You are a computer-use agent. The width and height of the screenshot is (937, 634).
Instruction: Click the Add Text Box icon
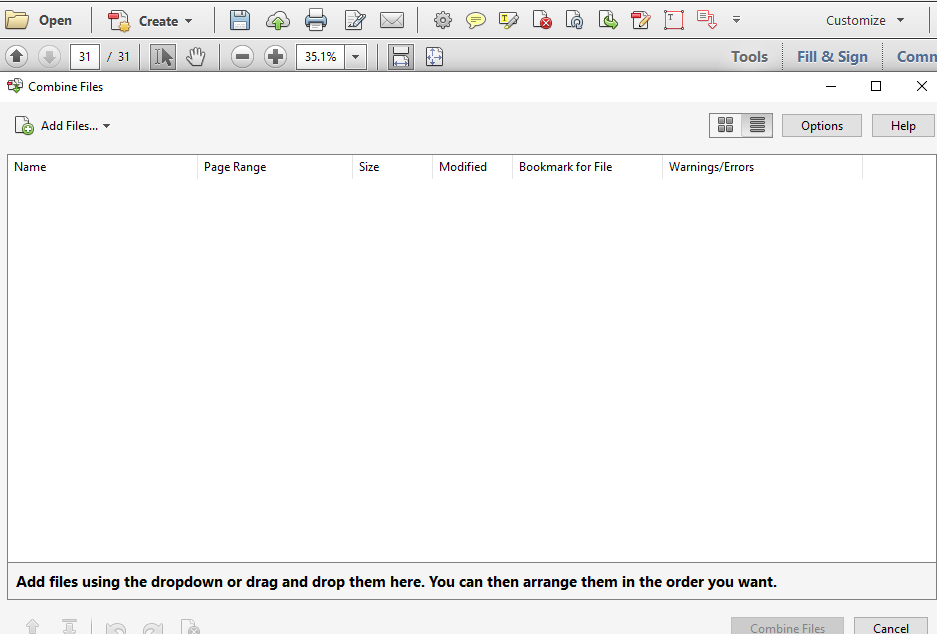click(x=673, y=20)
